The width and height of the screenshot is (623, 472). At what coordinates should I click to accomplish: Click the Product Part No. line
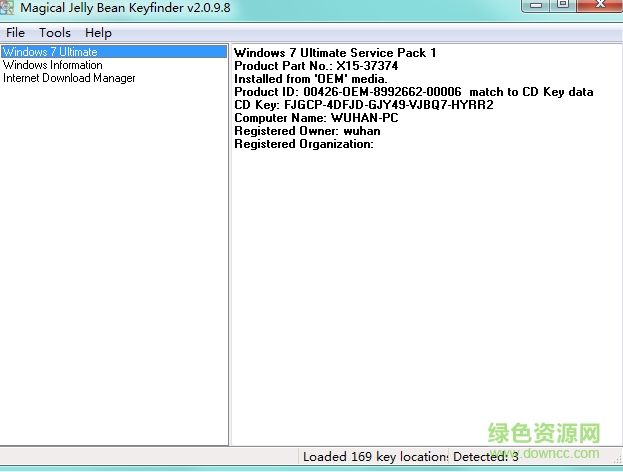(316, 66)
